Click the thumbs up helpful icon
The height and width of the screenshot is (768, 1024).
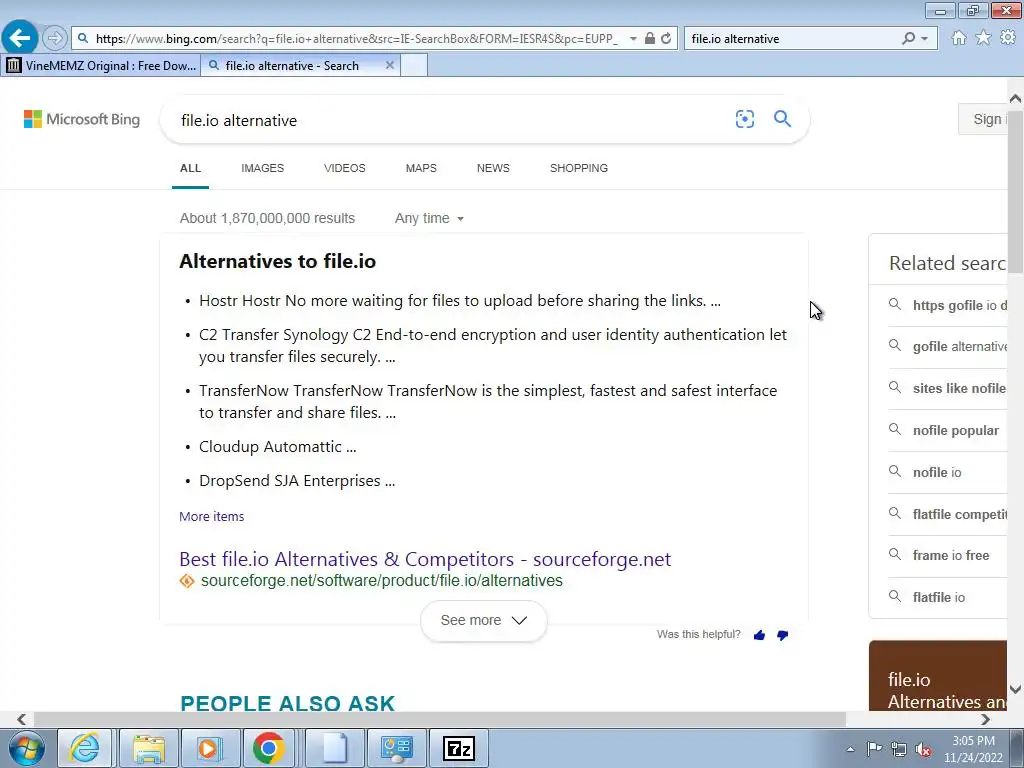pos(759,635)
